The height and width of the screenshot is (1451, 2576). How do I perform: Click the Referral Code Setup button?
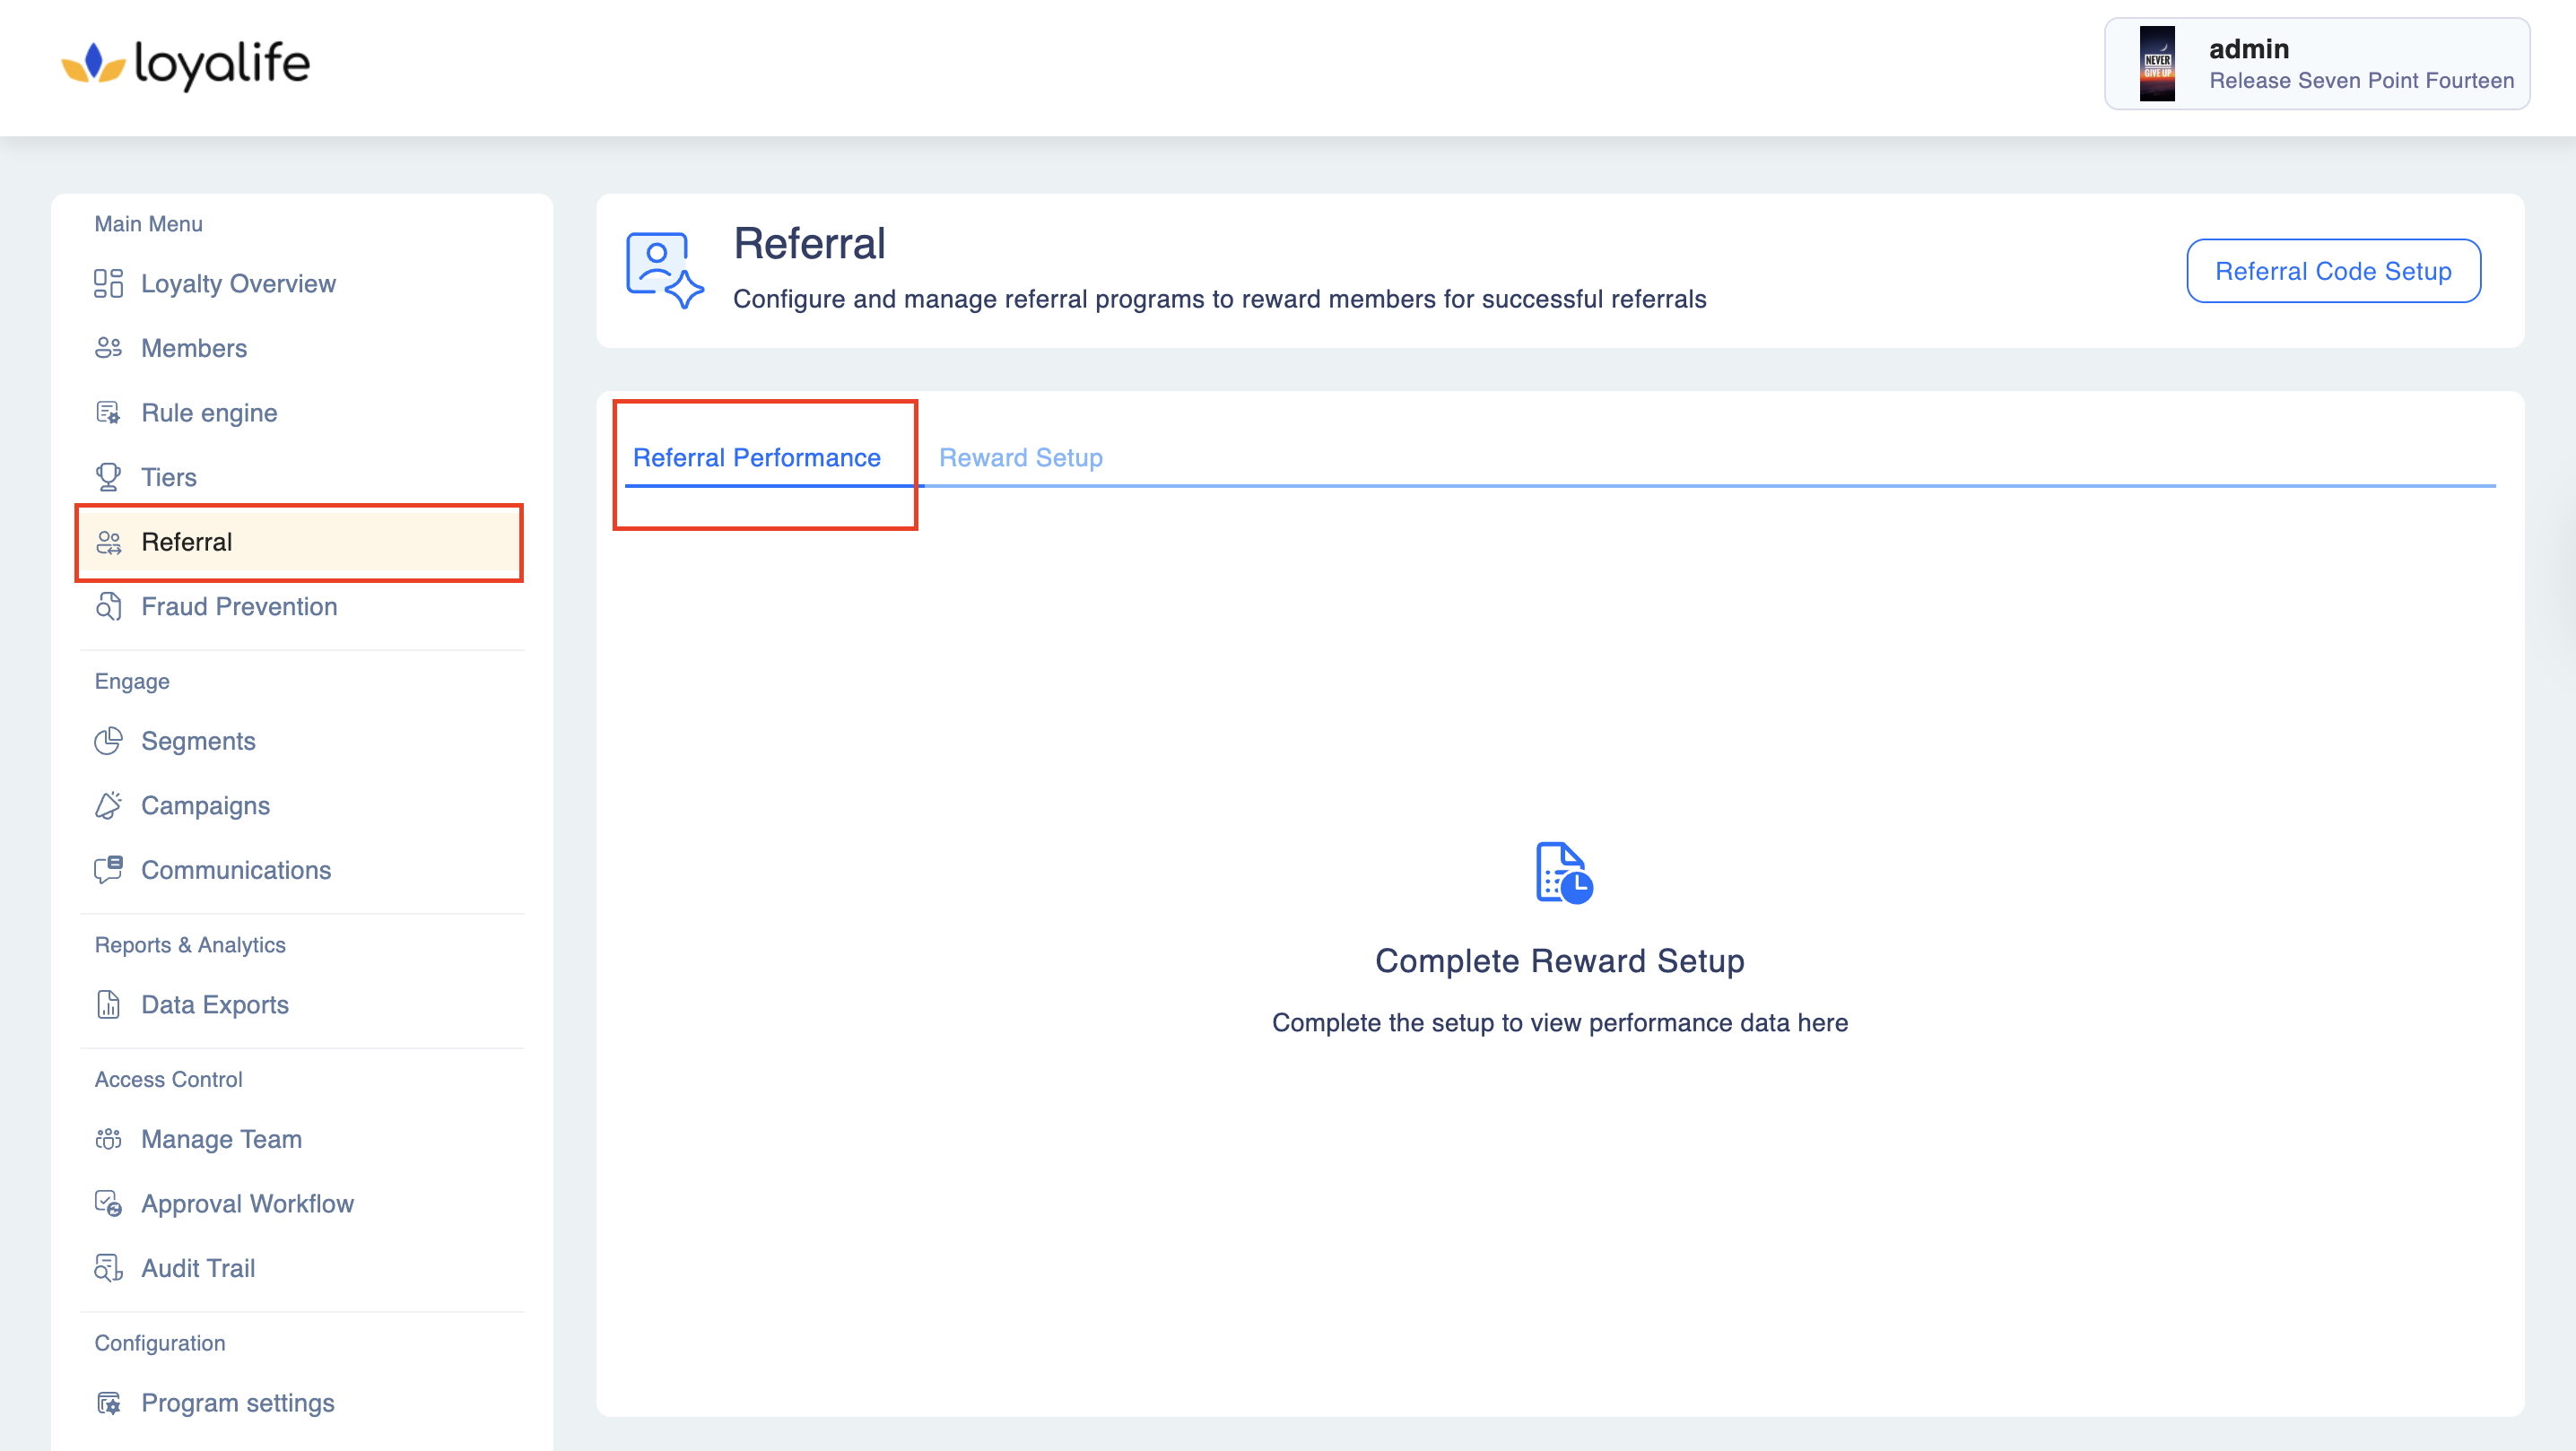point(2332,271)
